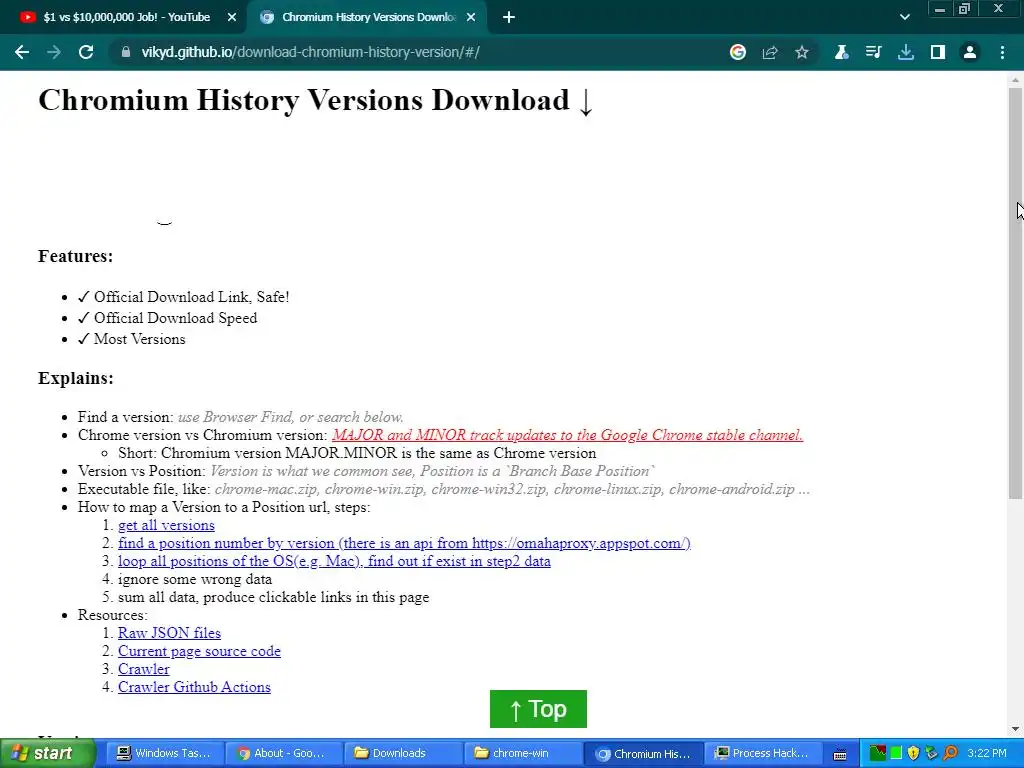Image resolution: width=1024 pixels, height=768 pixels.
Task: Open the profile avatar menu
Action: tap(970, 52)
